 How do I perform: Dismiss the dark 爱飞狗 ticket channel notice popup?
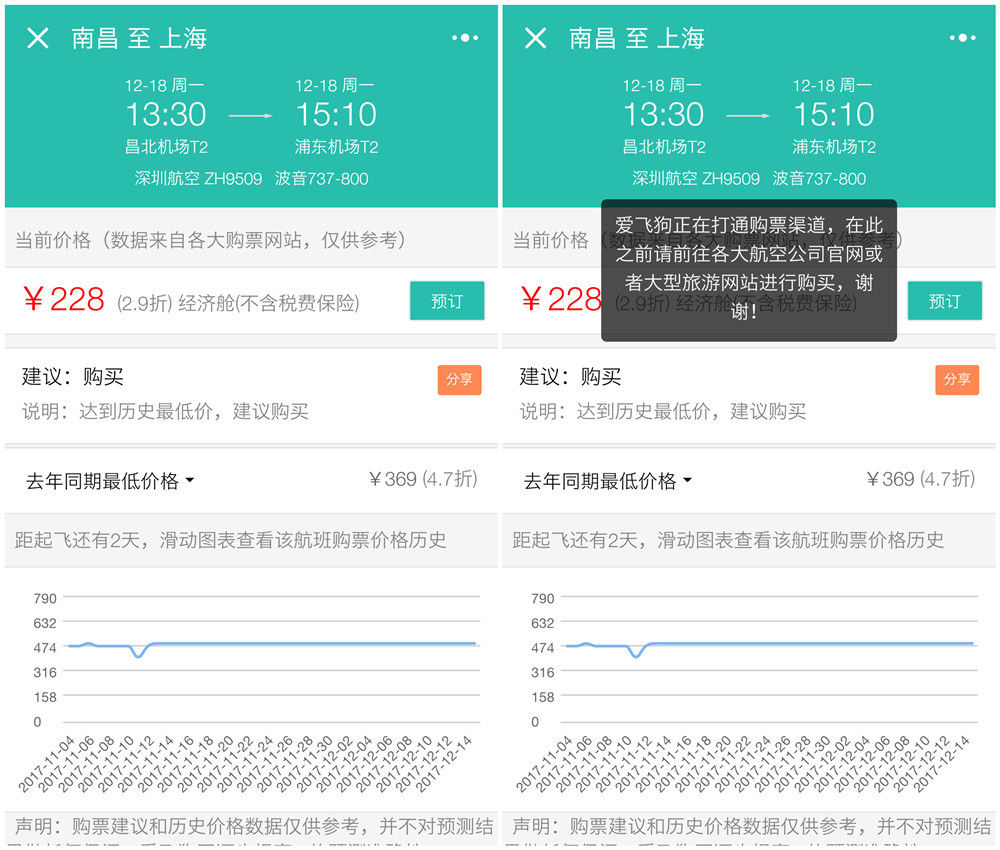click(749, 270)
